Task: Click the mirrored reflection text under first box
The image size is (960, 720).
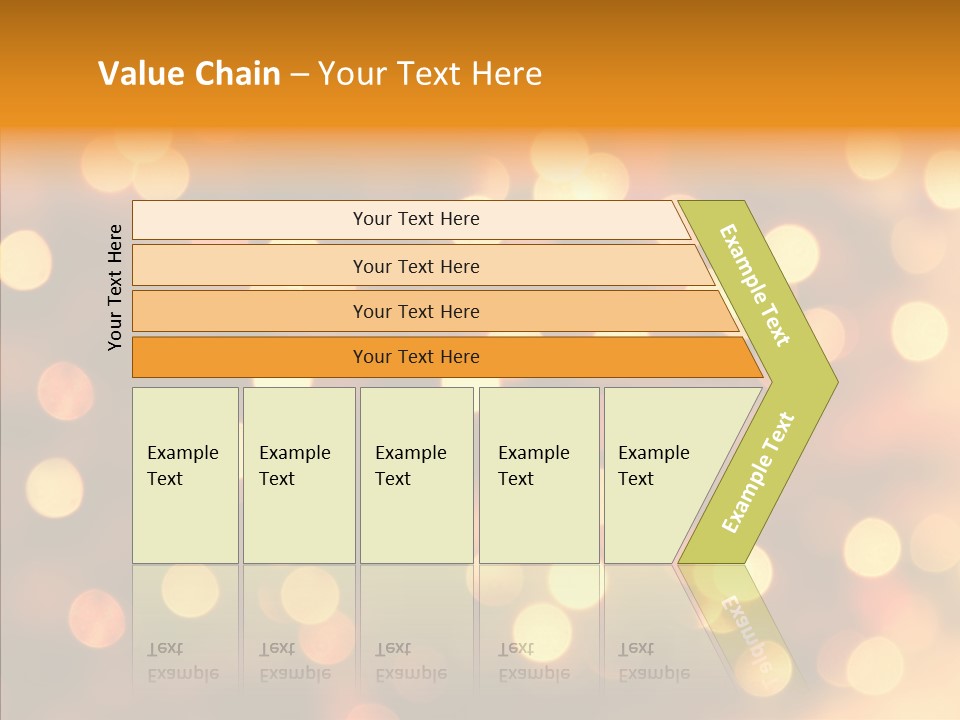Action: coord(182,661)
